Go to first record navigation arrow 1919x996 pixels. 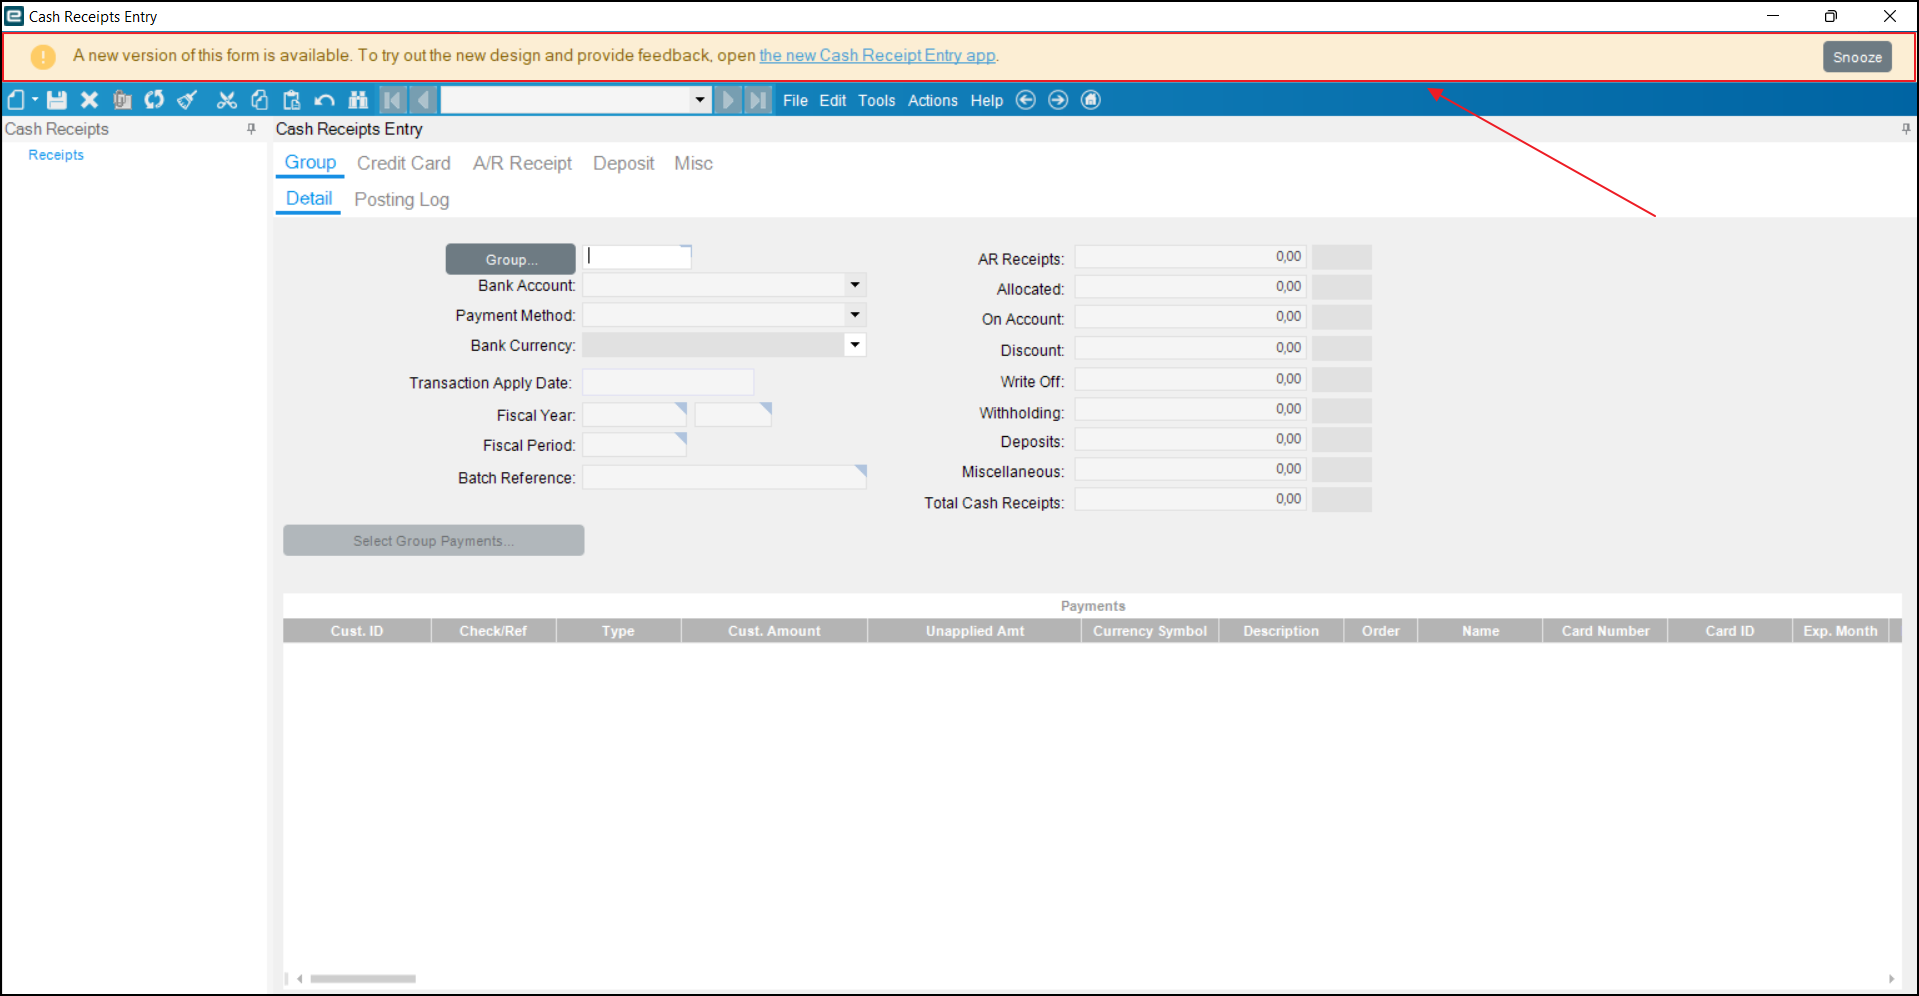[392, 100]
